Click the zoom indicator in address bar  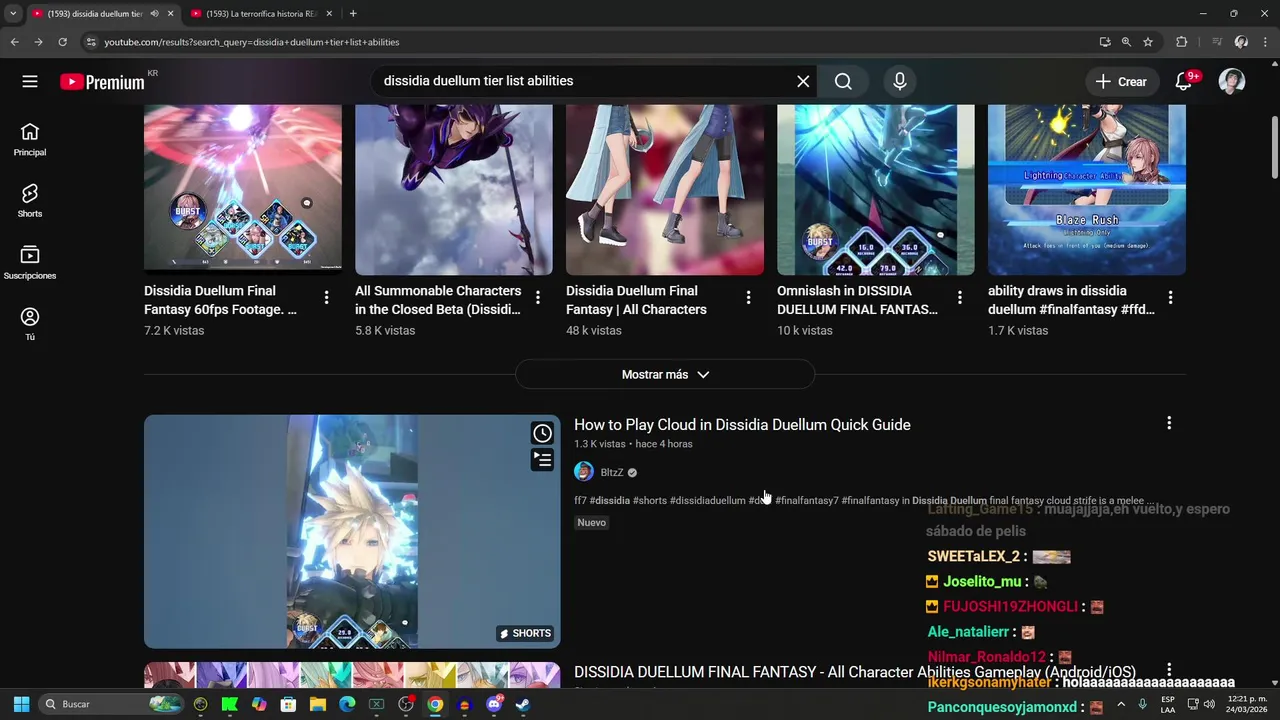1126,42
